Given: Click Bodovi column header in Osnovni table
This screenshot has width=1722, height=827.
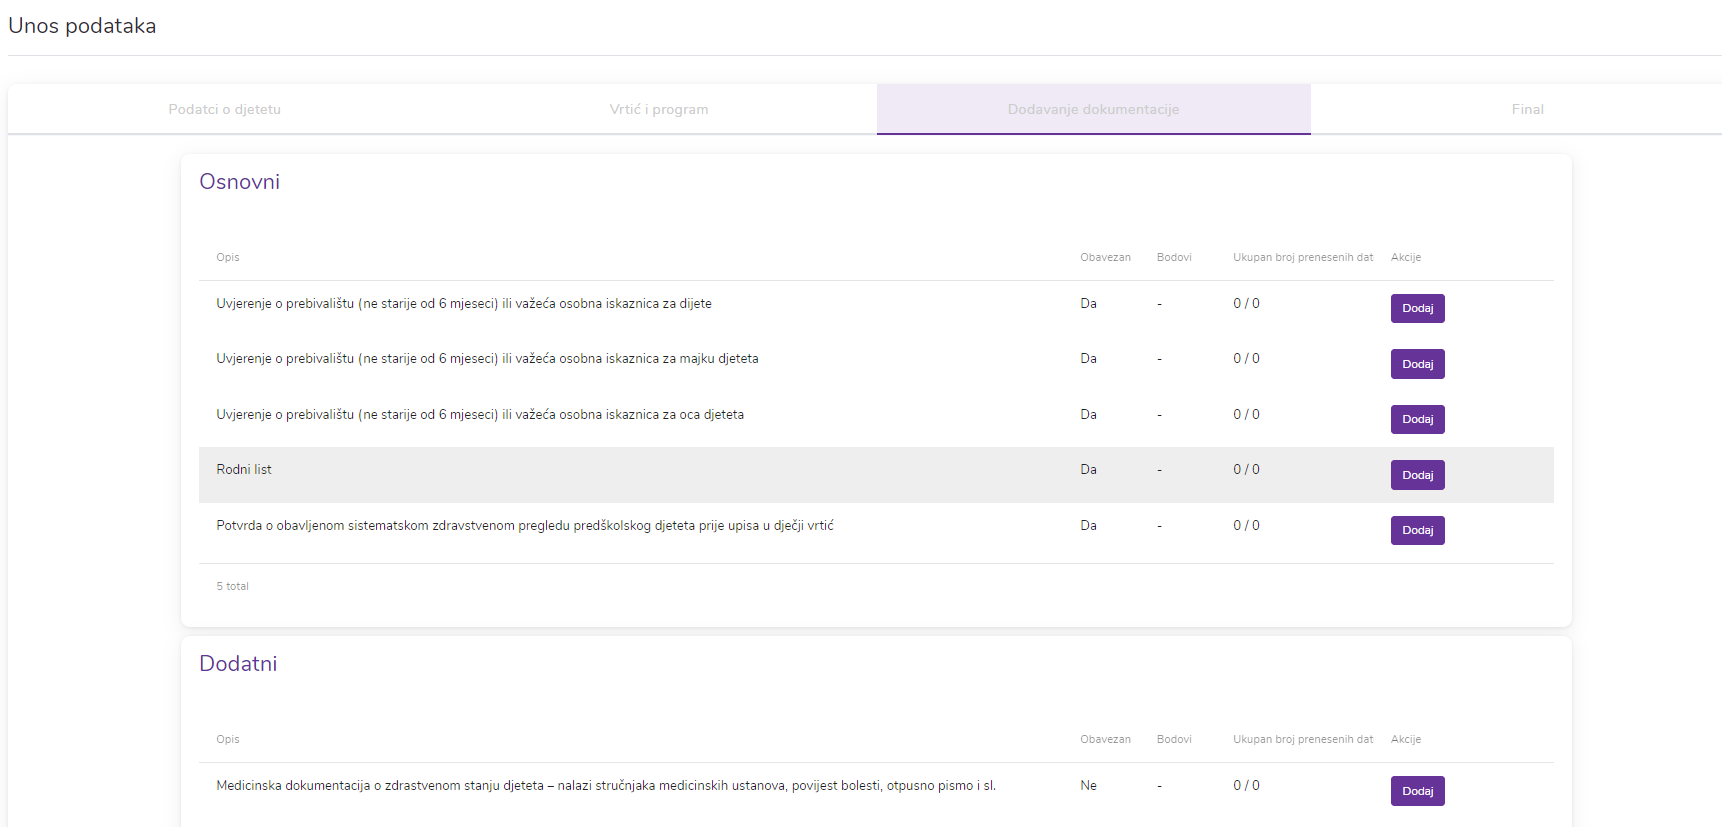Looking at the screenshot, I should [x=1174, y=258].
